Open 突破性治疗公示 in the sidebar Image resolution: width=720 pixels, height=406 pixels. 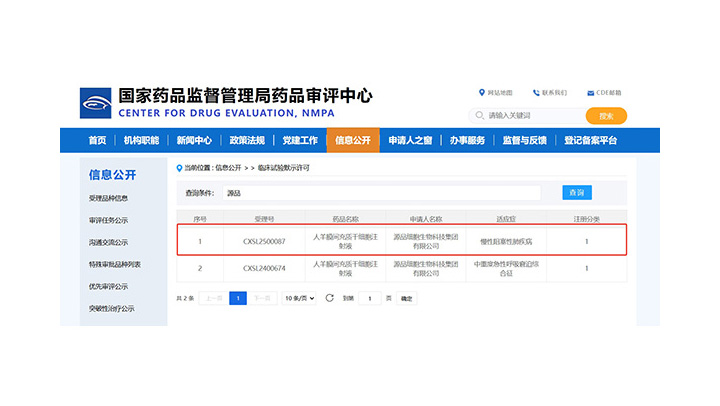coord(112,309)
